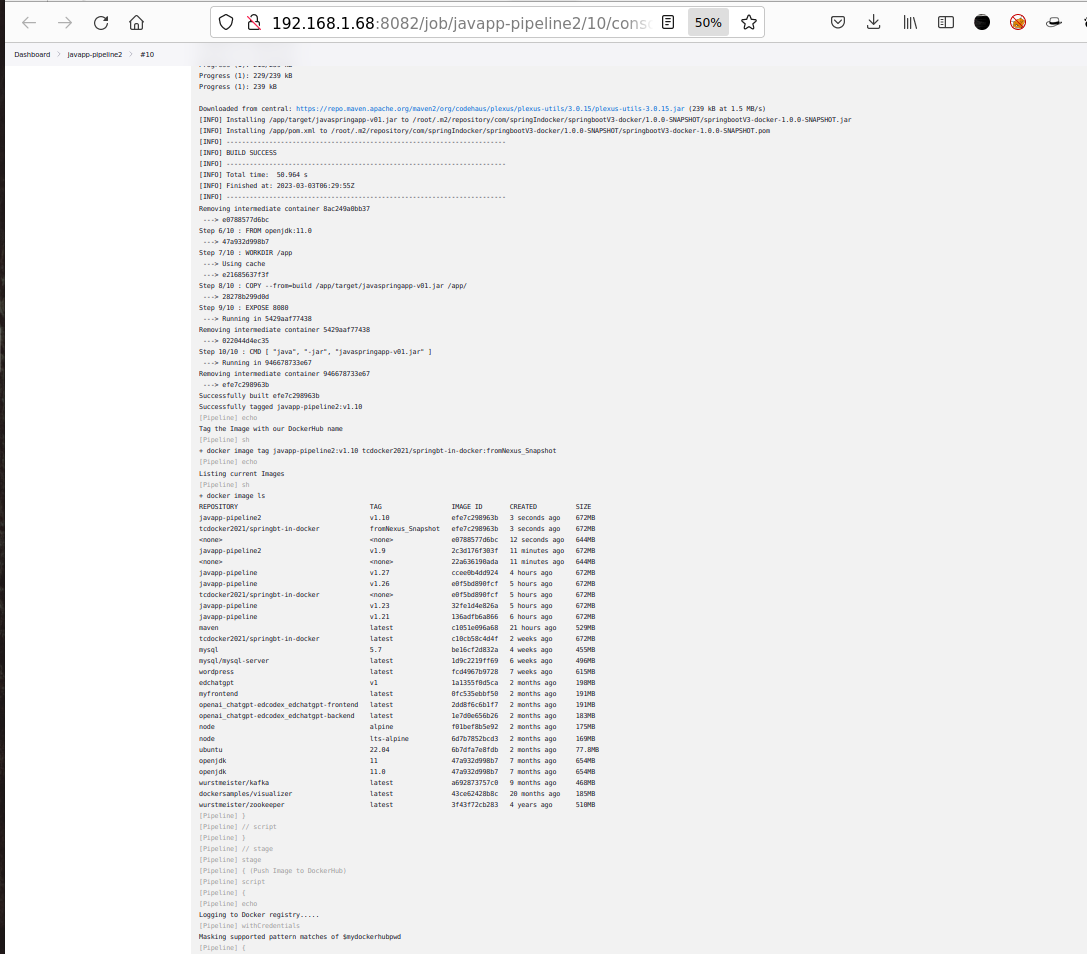This screenshot has height=954, width=1087.
Task: Click 'Logging to Docker registry.....' line
Action: click(259, 914)
